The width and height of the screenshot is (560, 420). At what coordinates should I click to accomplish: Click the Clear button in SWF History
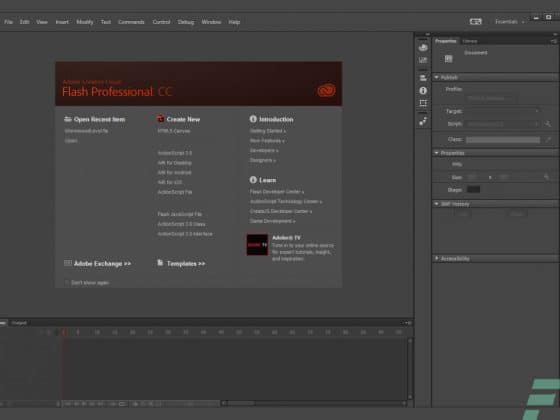516,214
